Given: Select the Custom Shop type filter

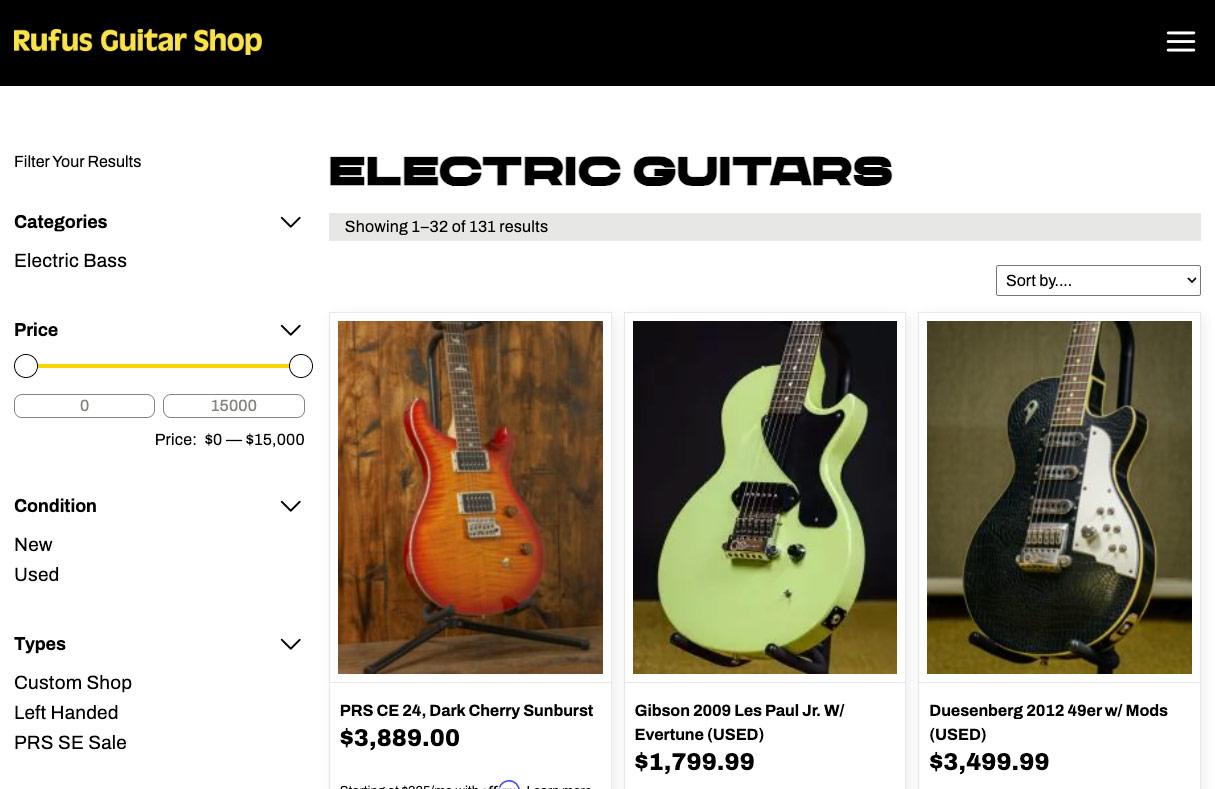Looking at the screenshot, I should (73, 683).
